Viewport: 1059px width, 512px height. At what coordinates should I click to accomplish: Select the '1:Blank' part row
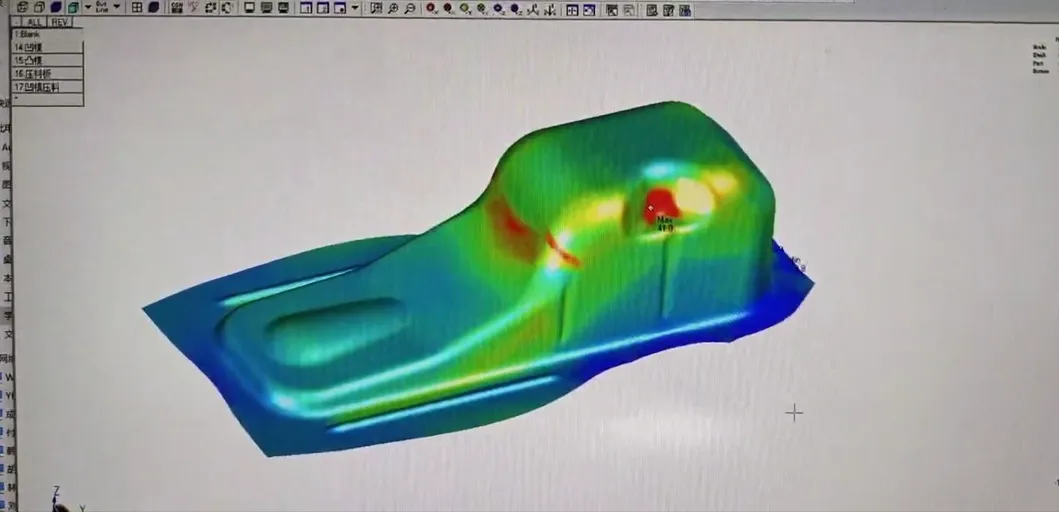[47, 34]
